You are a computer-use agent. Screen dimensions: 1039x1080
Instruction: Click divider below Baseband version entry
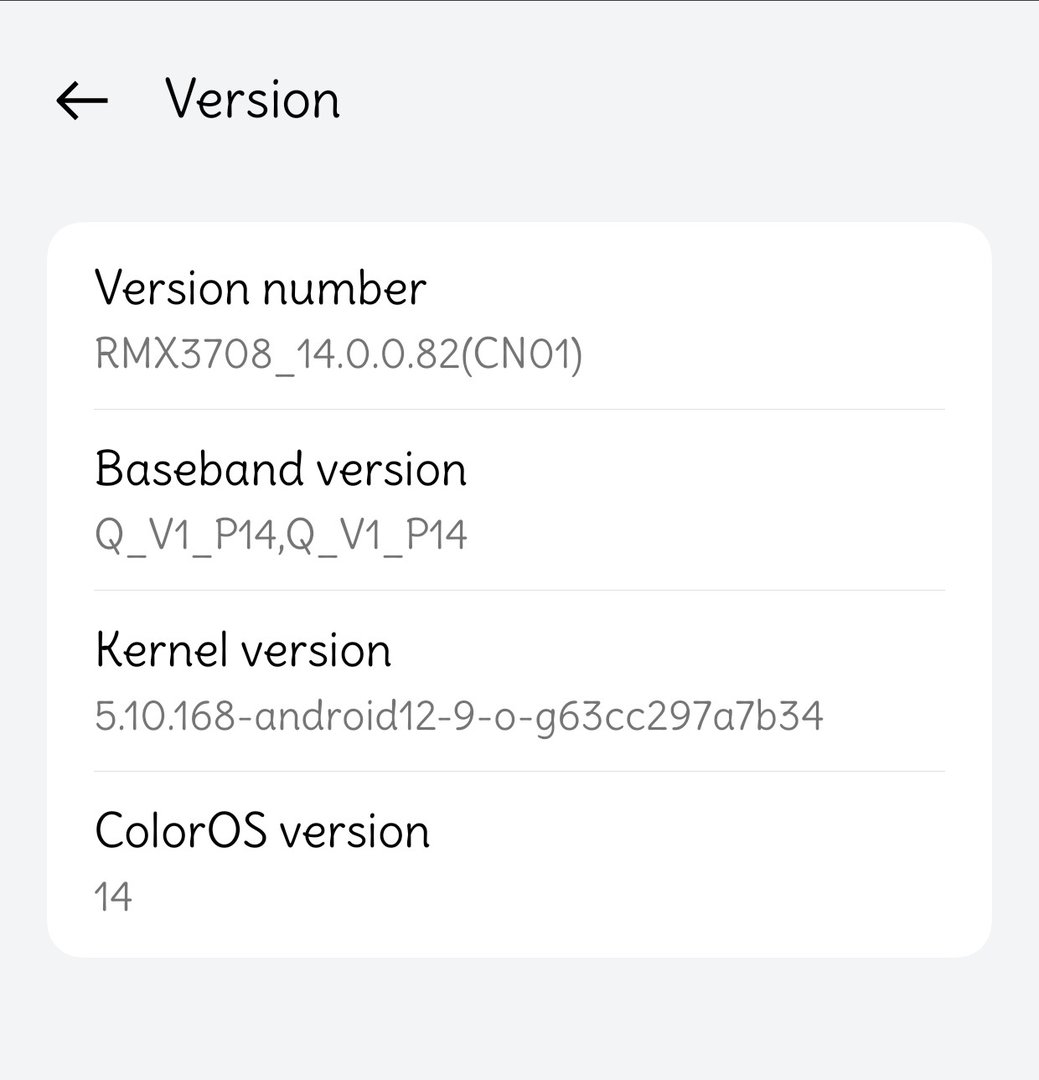click(x=519, y=590)
